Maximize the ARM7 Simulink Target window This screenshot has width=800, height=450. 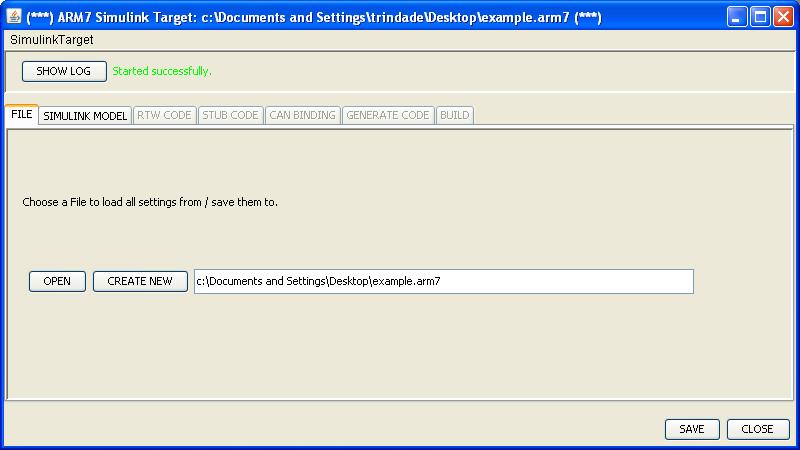tap(760, 17)
